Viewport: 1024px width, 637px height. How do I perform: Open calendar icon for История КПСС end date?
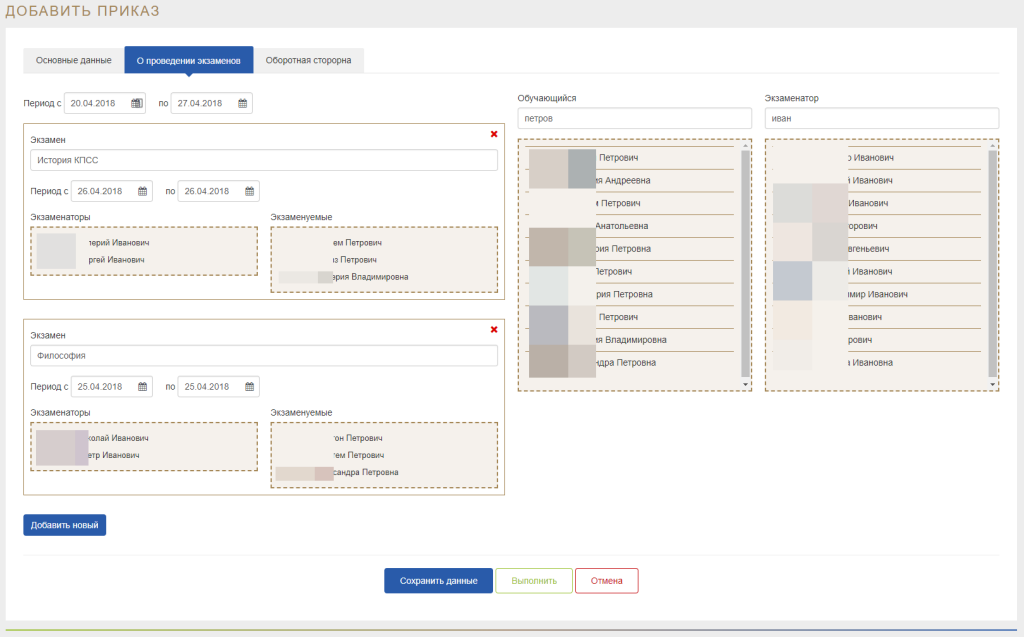click(x=249, y=191)
